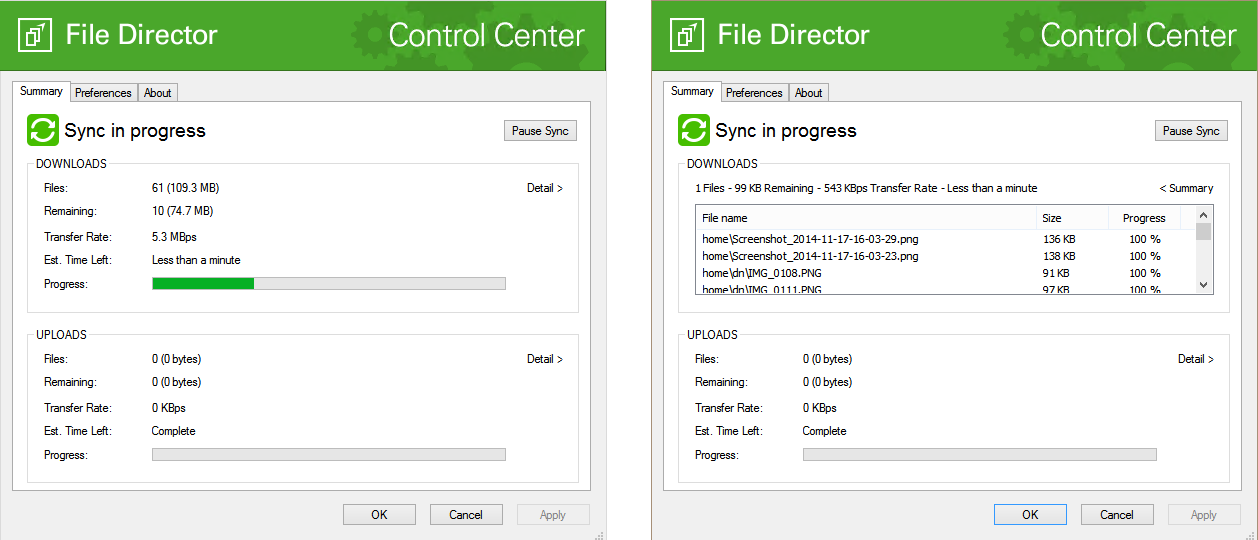The width and height of the screenshot is (1258, 540).
Task: Click the 136 KB size cell
Action: (x=1059, y=239)
